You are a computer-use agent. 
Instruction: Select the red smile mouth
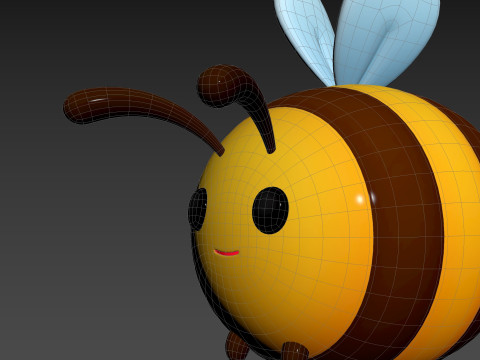click(x=227, y=253)
